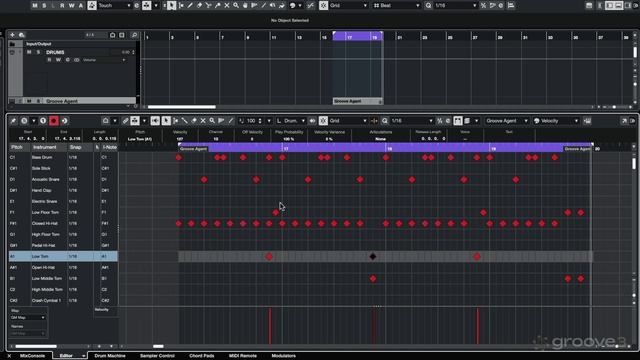This screenshot has height=360, width=640.
Task: Click the Quantize icon in top toolbar
Action: 428,5
